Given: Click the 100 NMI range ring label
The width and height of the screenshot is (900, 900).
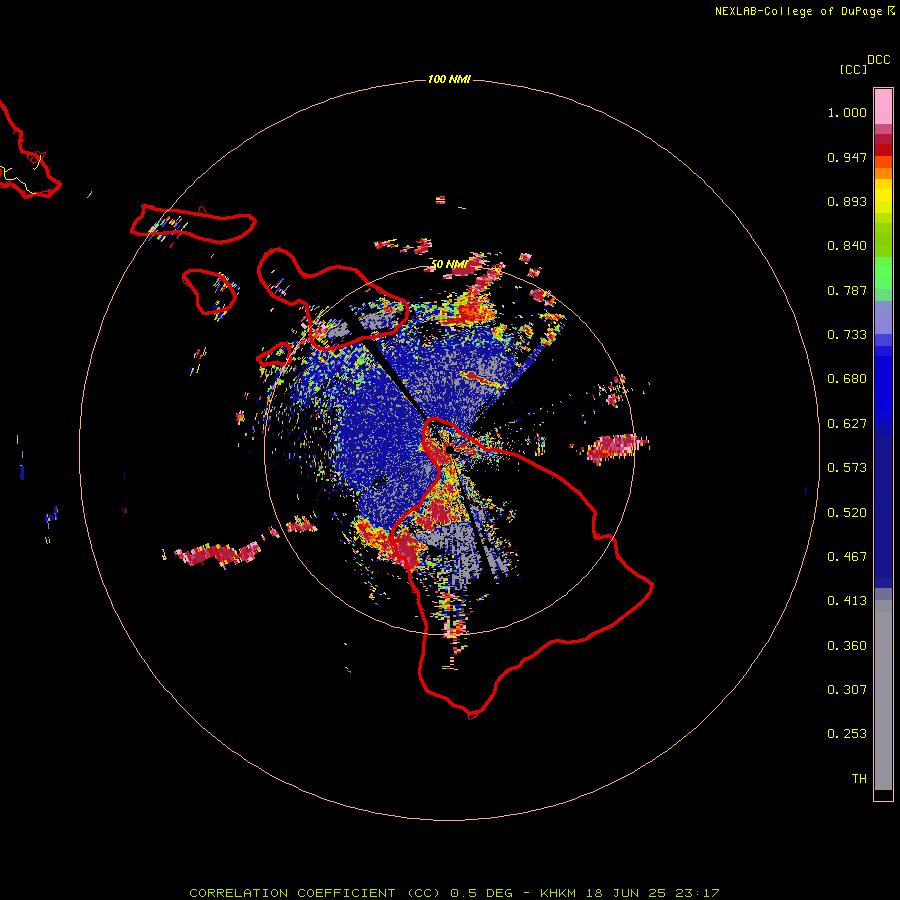Looking at the screenshot, I should 449,79.
